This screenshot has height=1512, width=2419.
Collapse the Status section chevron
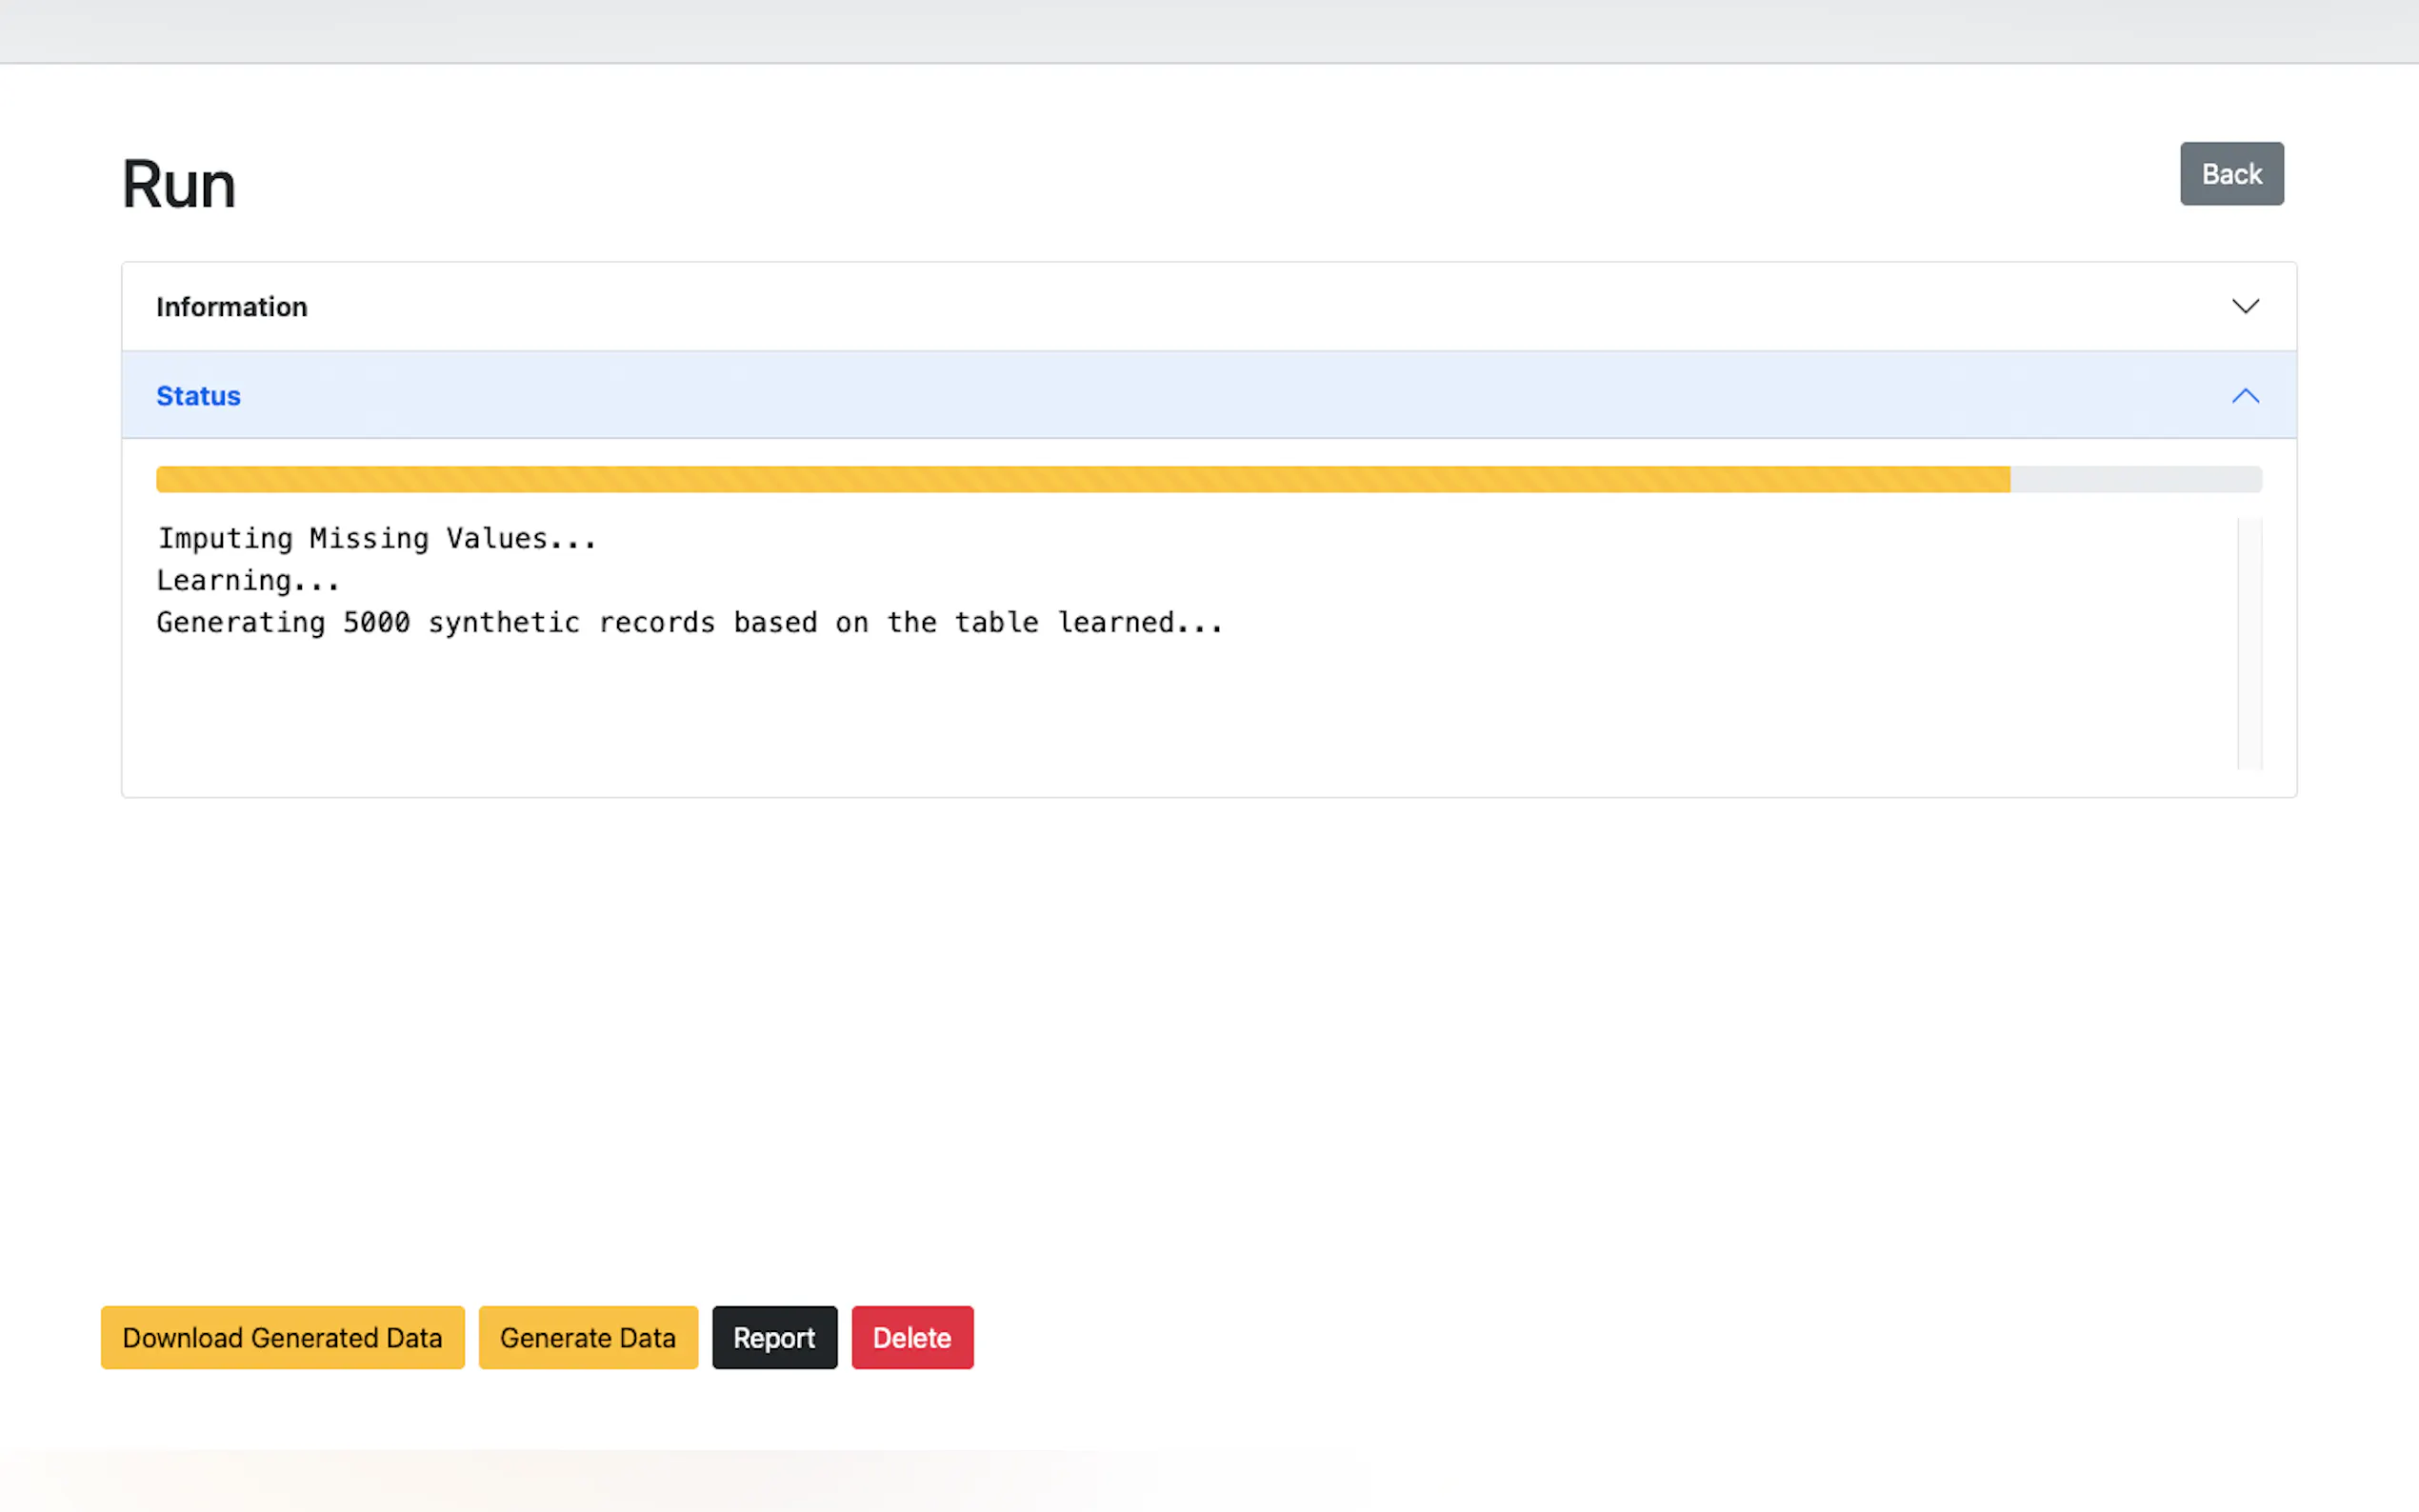point(2245,396)
